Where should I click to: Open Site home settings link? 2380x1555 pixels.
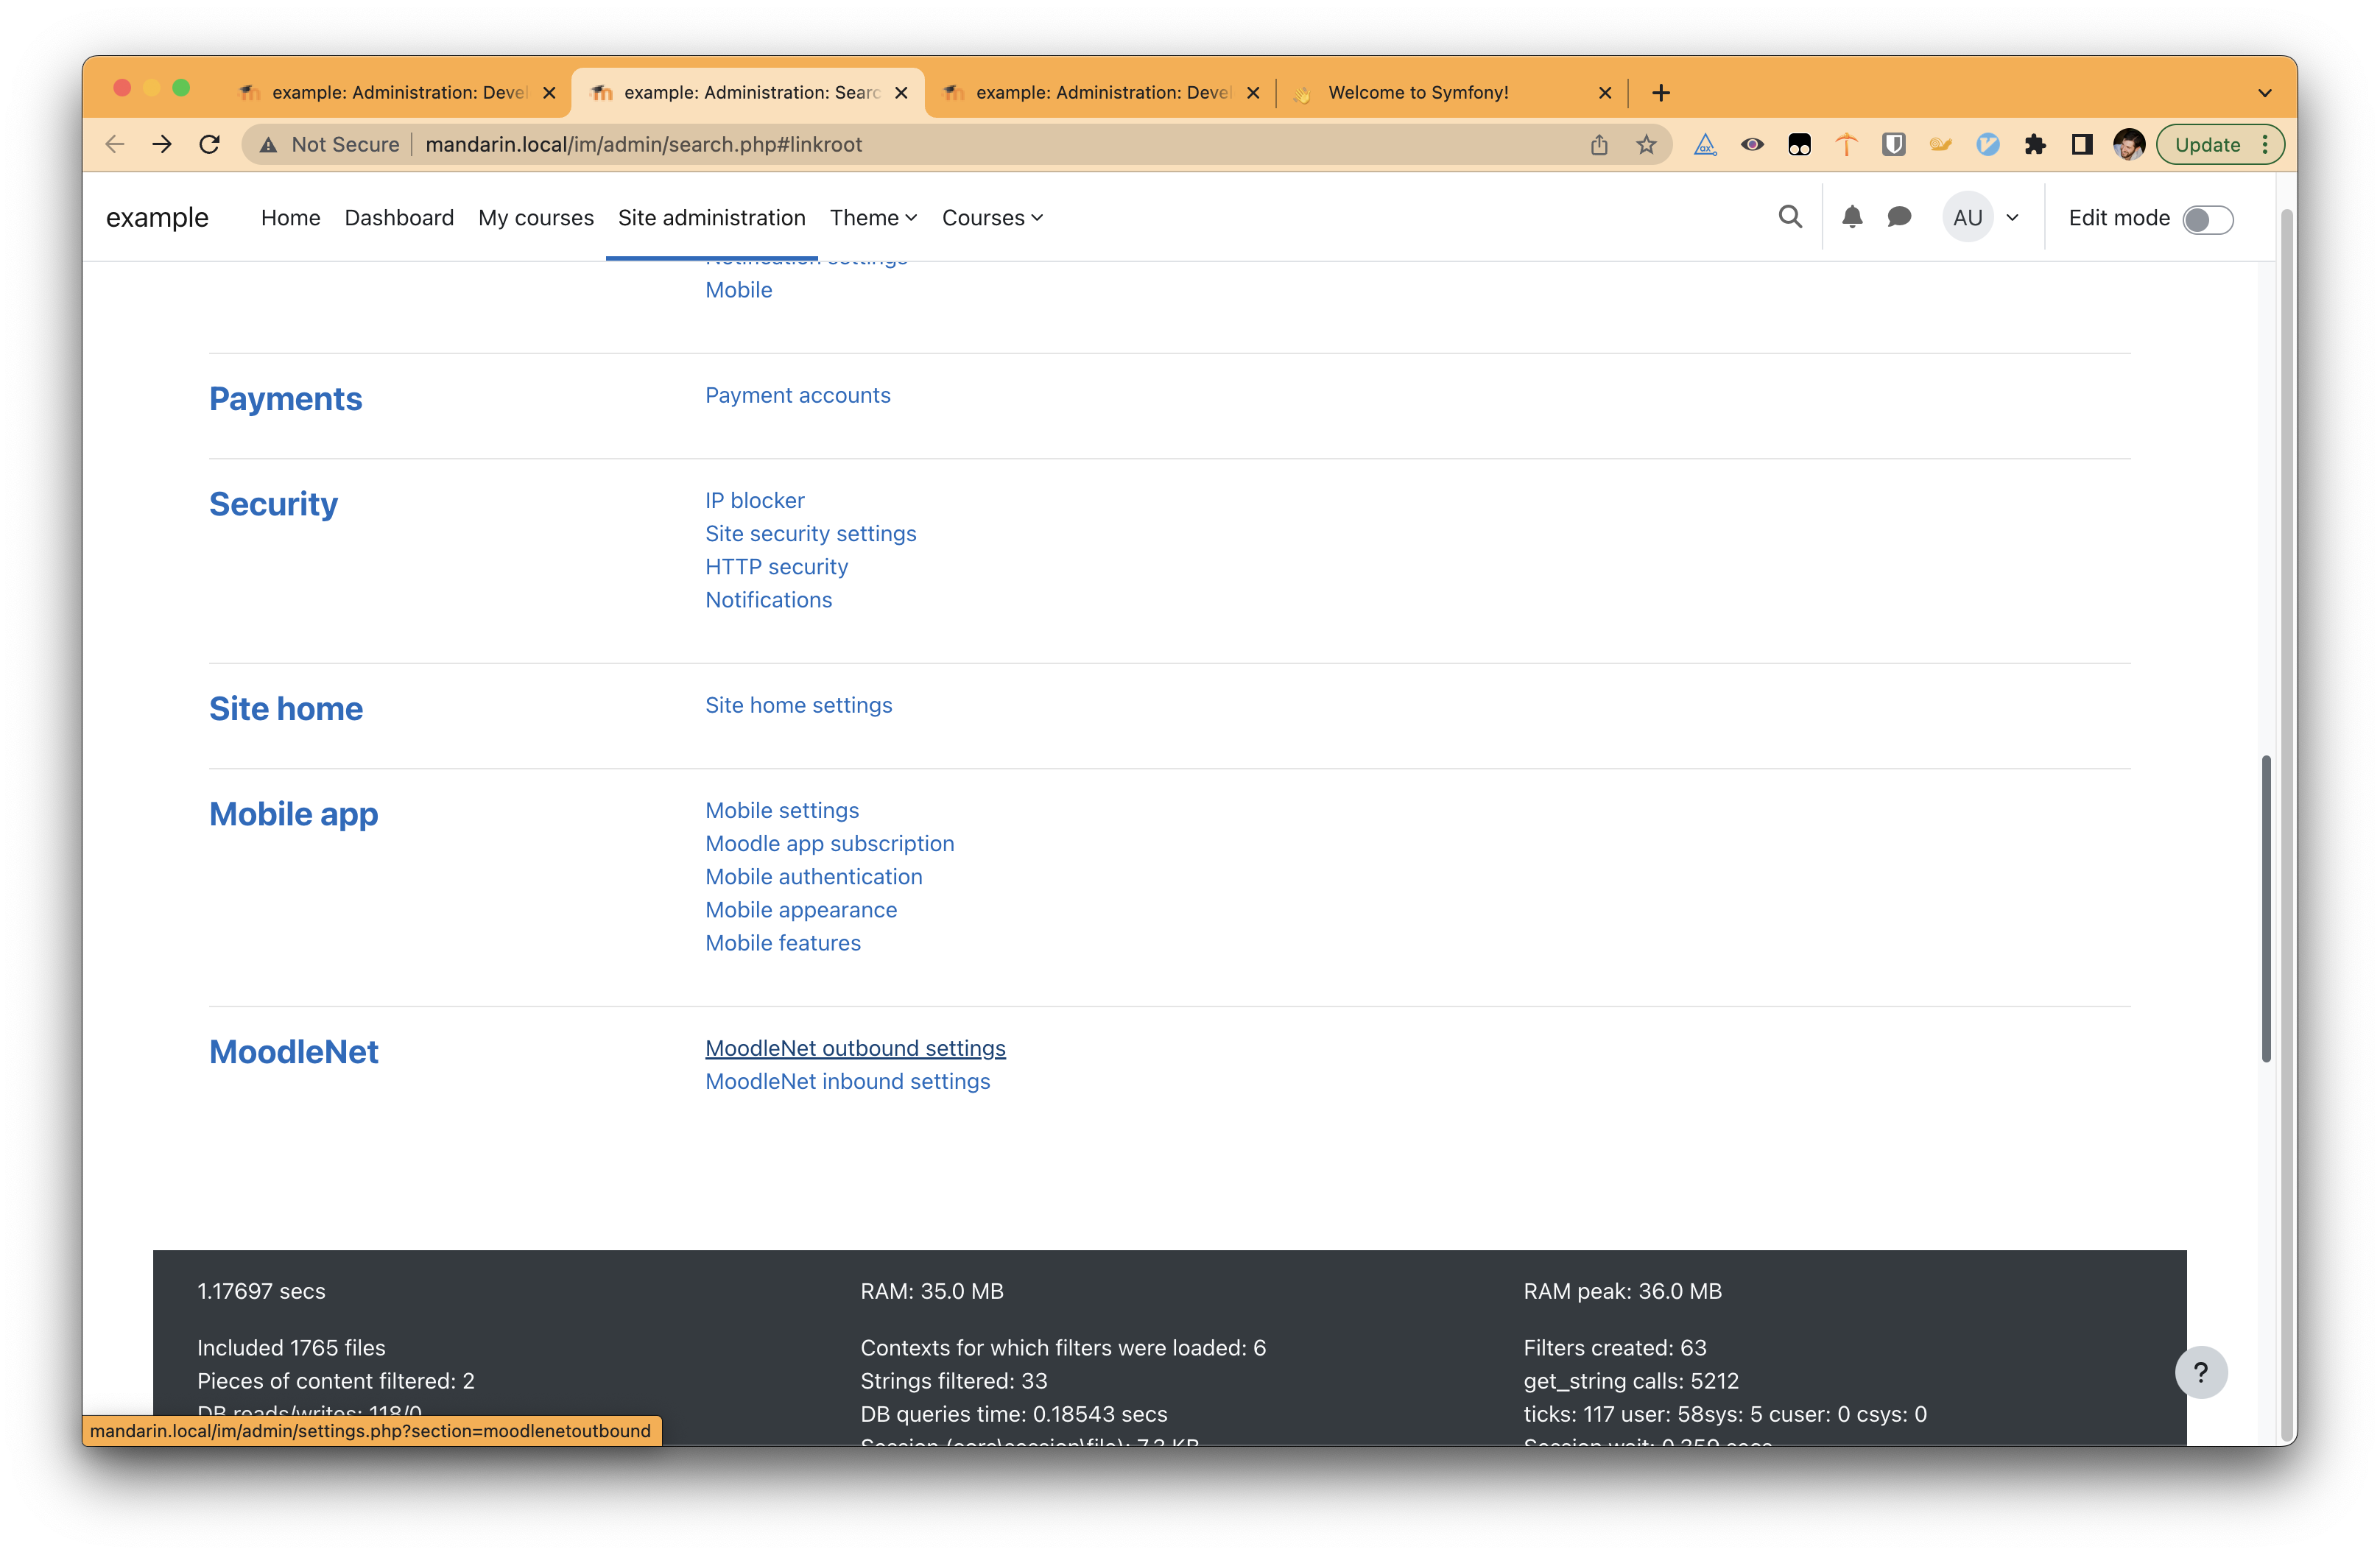click(798, 705)
